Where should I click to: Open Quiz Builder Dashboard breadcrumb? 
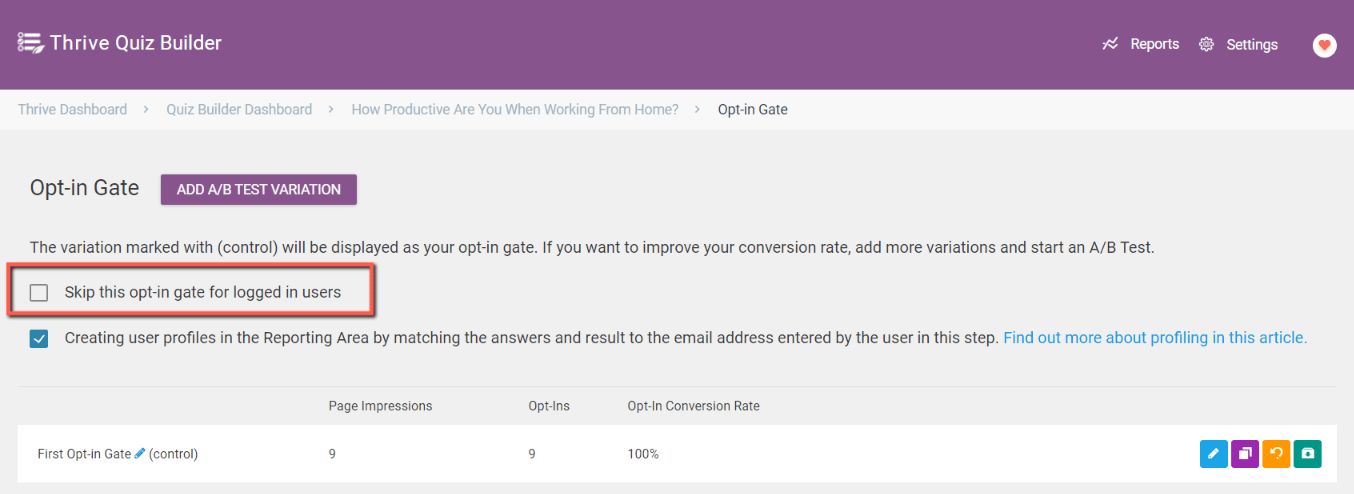tap(239, 110)
